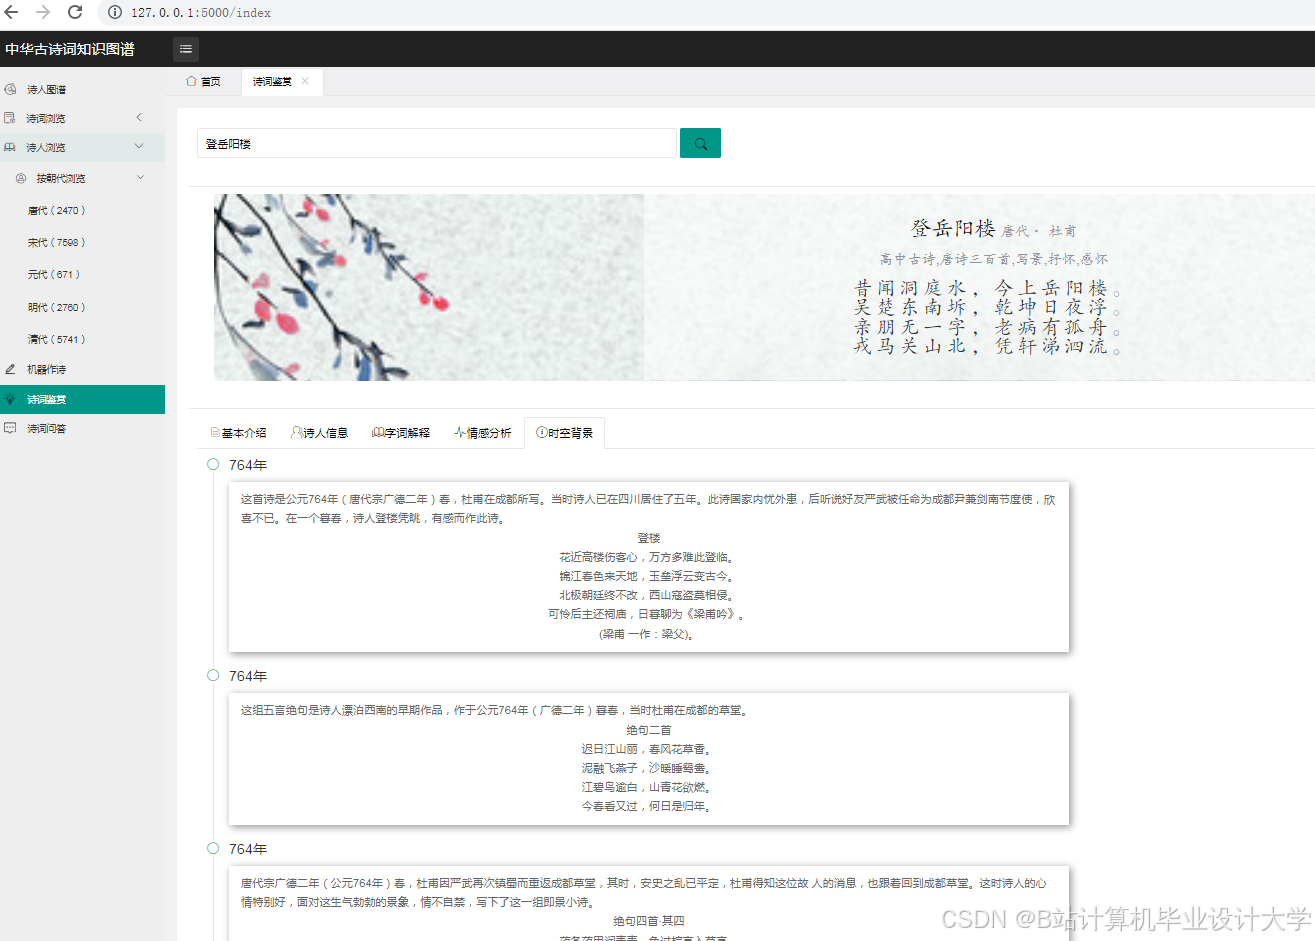Collapse the 按朝代浏览 dropdown

coord(139,177)
